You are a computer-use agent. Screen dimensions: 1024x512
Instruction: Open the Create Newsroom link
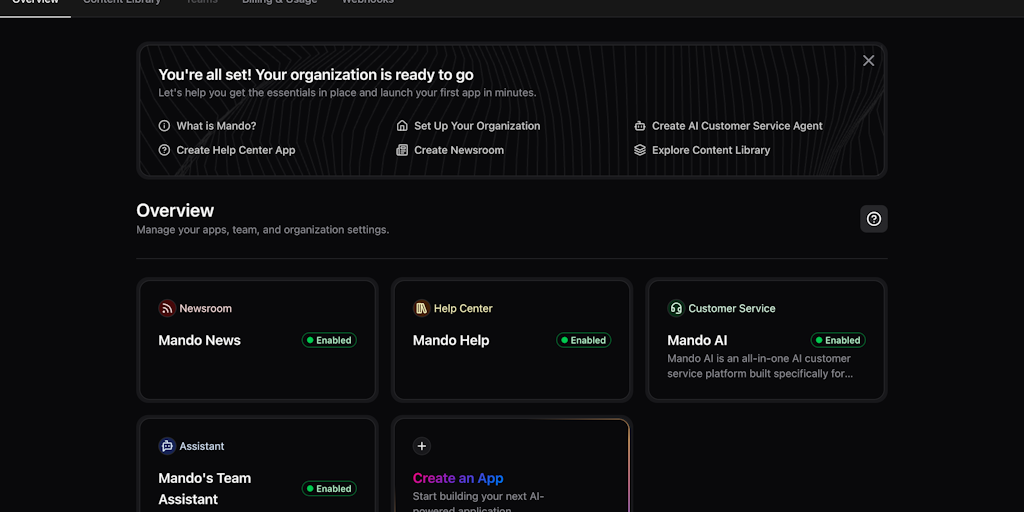tap(459, 150)
